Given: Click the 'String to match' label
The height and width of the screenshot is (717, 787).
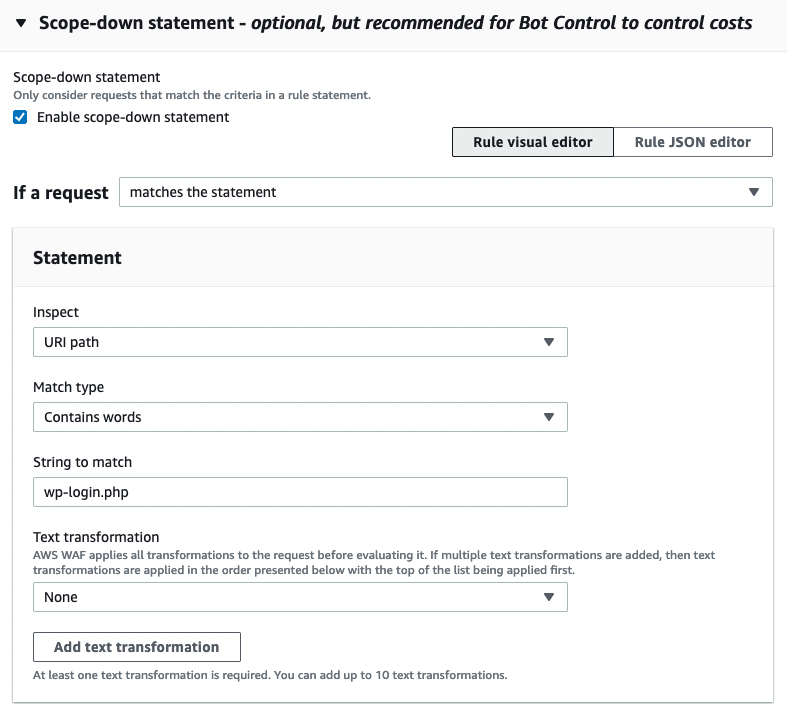Looking at the screenshot, I should 82,462.
